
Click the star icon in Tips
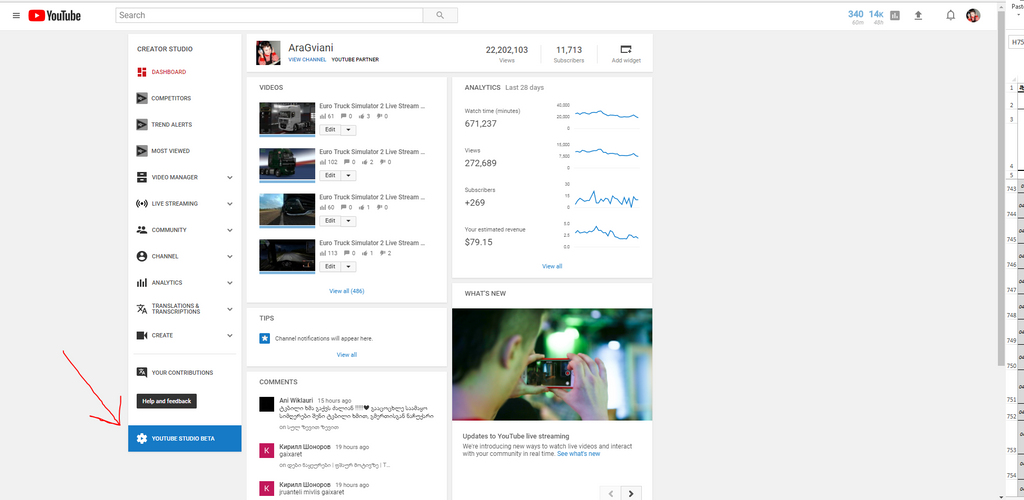(264, 338)
